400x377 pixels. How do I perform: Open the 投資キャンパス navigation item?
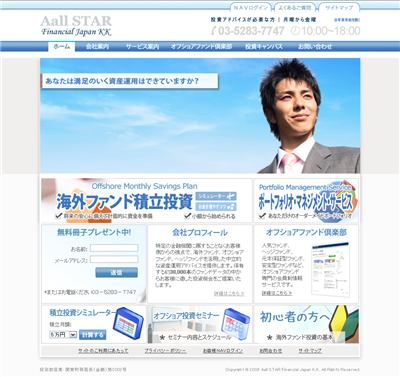(264, 47)
